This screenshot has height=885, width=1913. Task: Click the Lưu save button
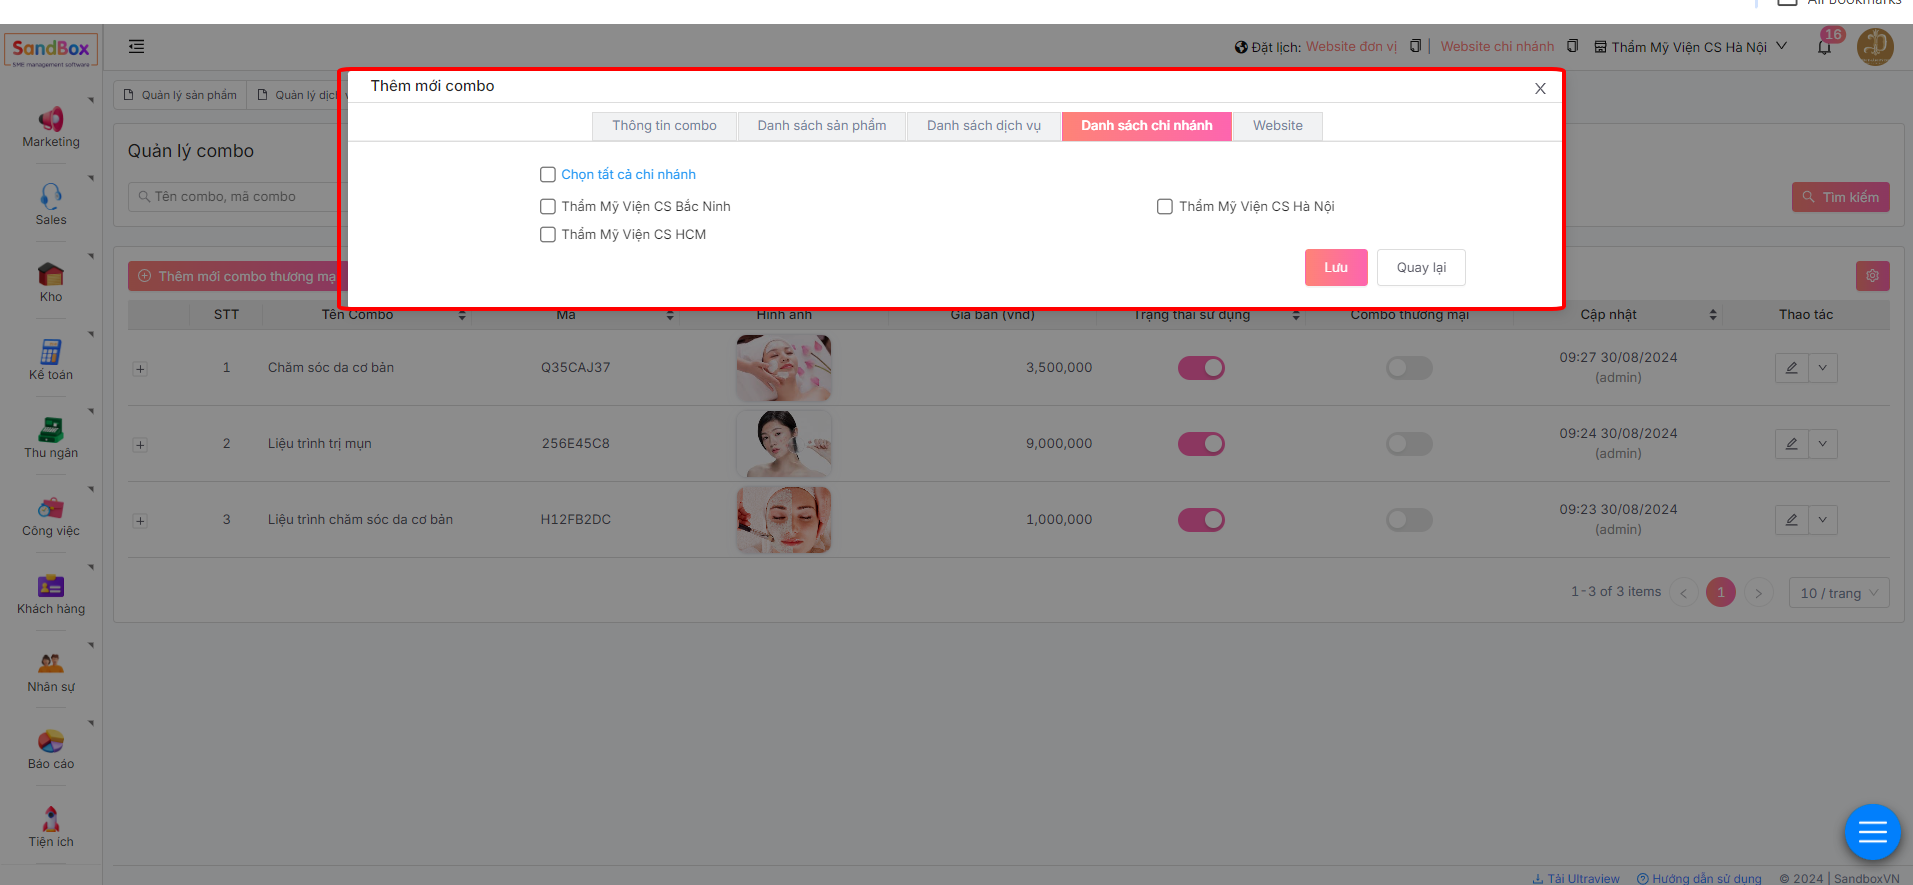coord(1335,268)
